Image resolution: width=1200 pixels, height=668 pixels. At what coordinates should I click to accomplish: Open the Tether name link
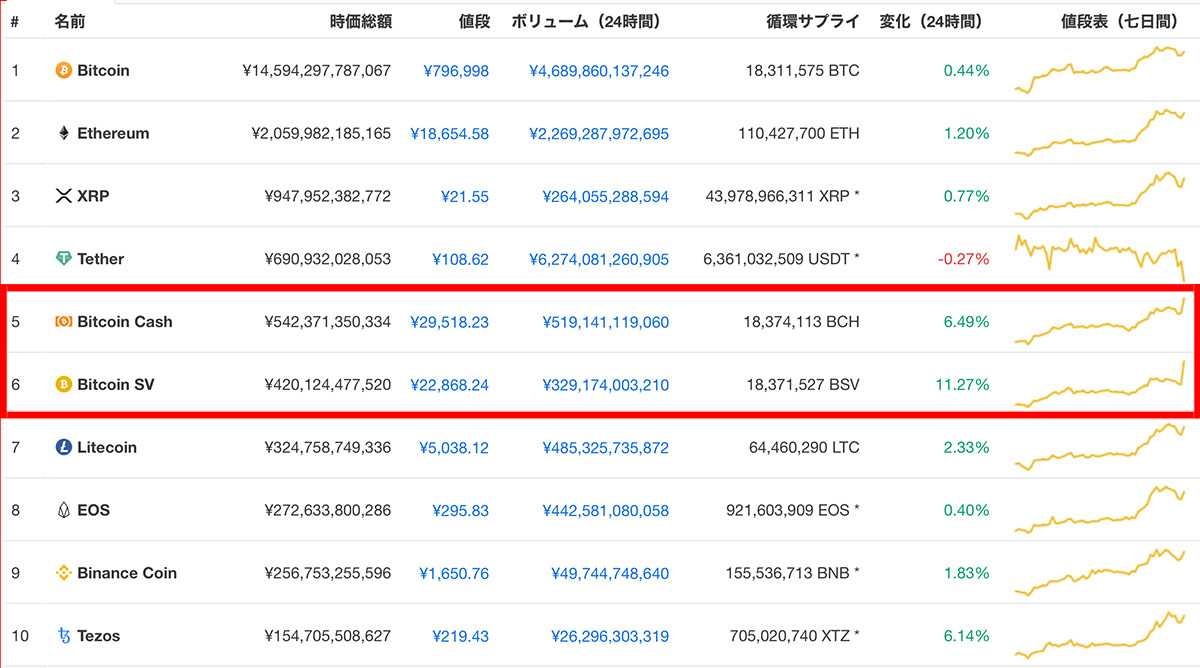100,259
